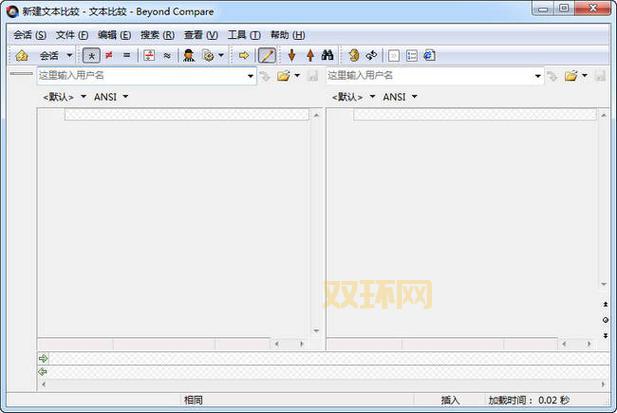This screenshot has height=413, width=617.
Task: Click left pane save disk icon
Action: pyautogui.click(x=312, y=76)
